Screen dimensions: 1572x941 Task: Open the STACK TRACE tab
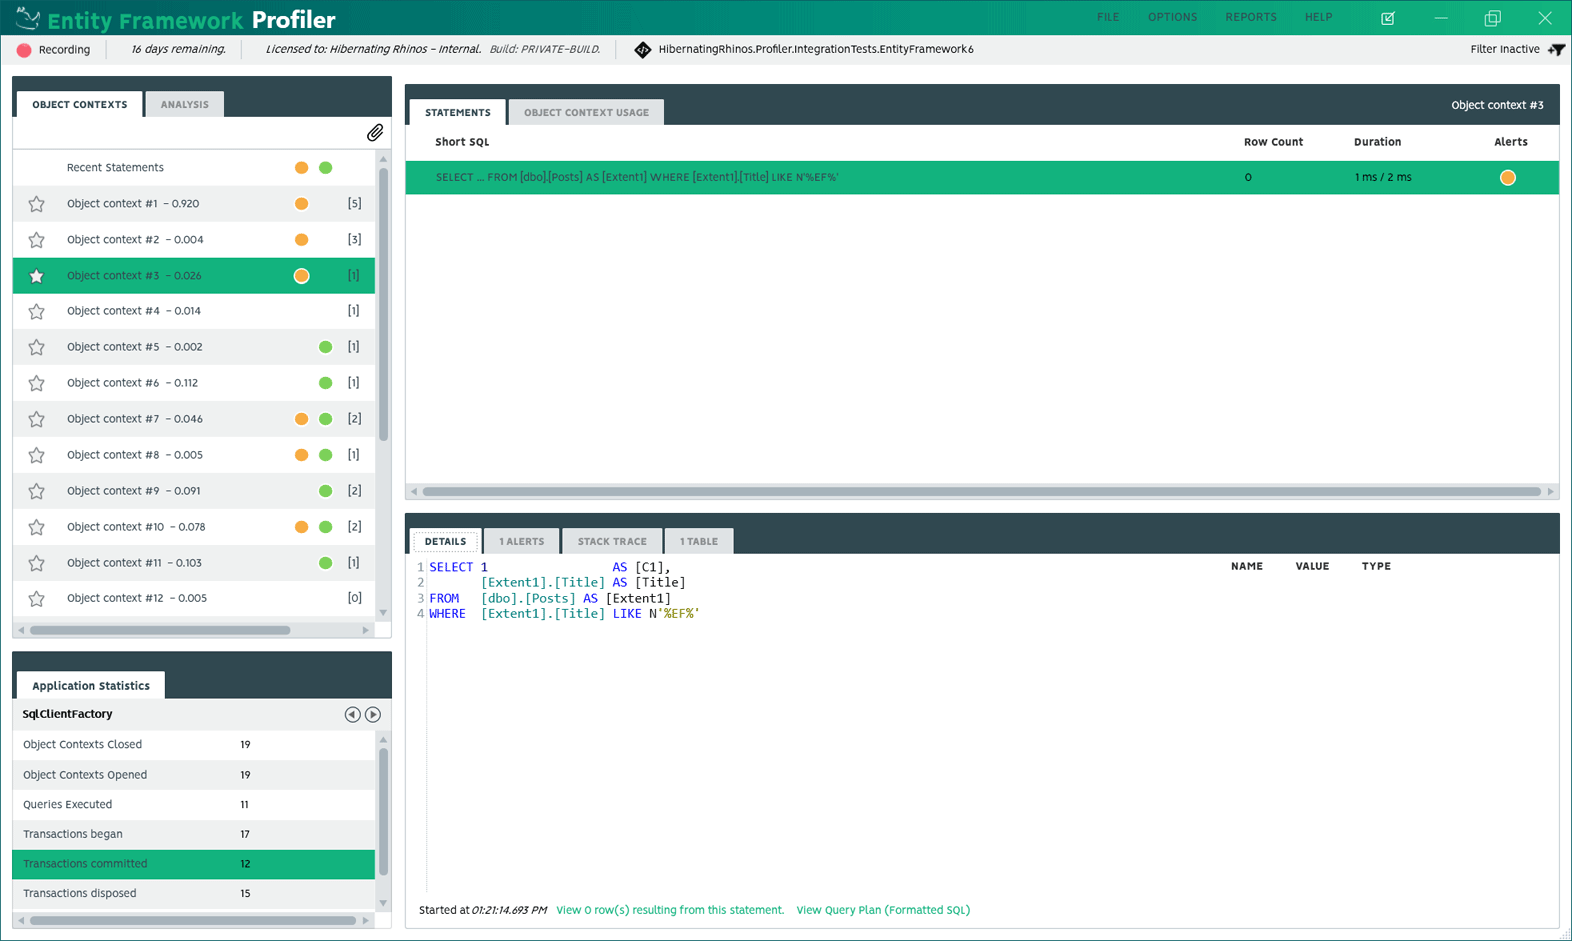612,541
